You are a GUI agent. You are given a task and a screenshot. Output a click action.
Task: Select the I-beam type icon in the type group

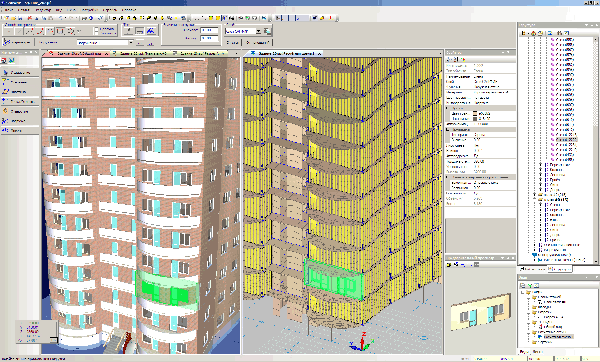(129, 31)
